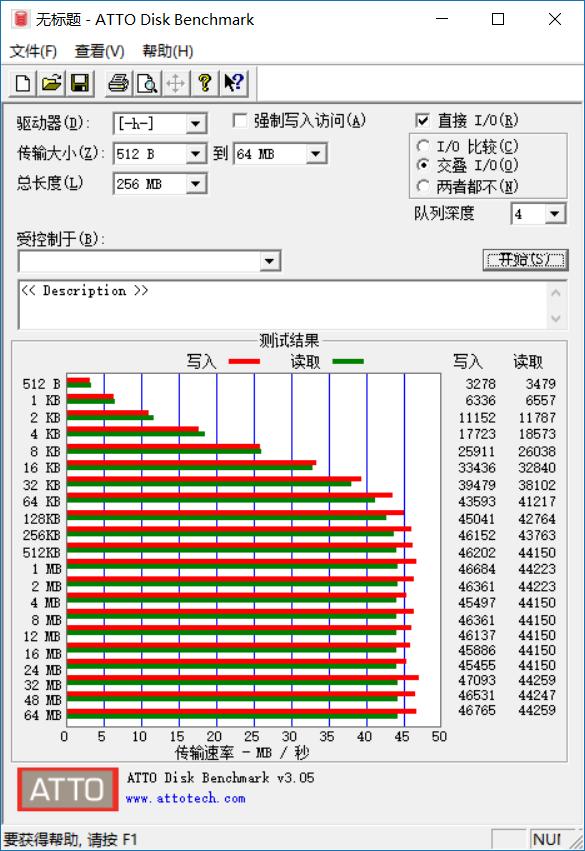The image size is (585, 851).
Task: Close the ATTO Disk Benchmark window
Action: [x=555, y=19]
